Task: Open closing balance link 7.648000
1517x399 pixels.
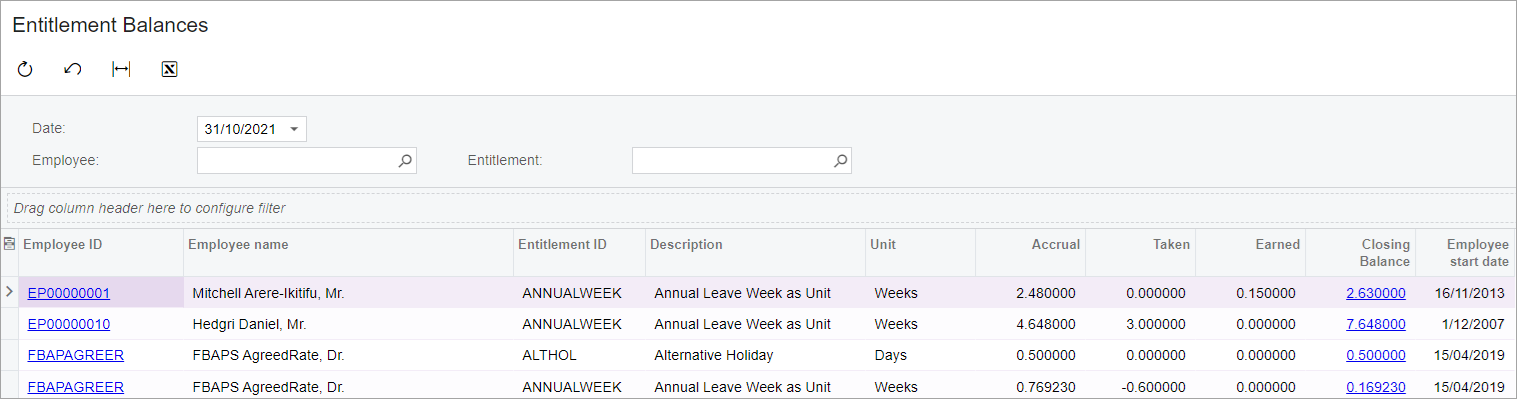Action: pyautogui.click(x=1376, y=324)
